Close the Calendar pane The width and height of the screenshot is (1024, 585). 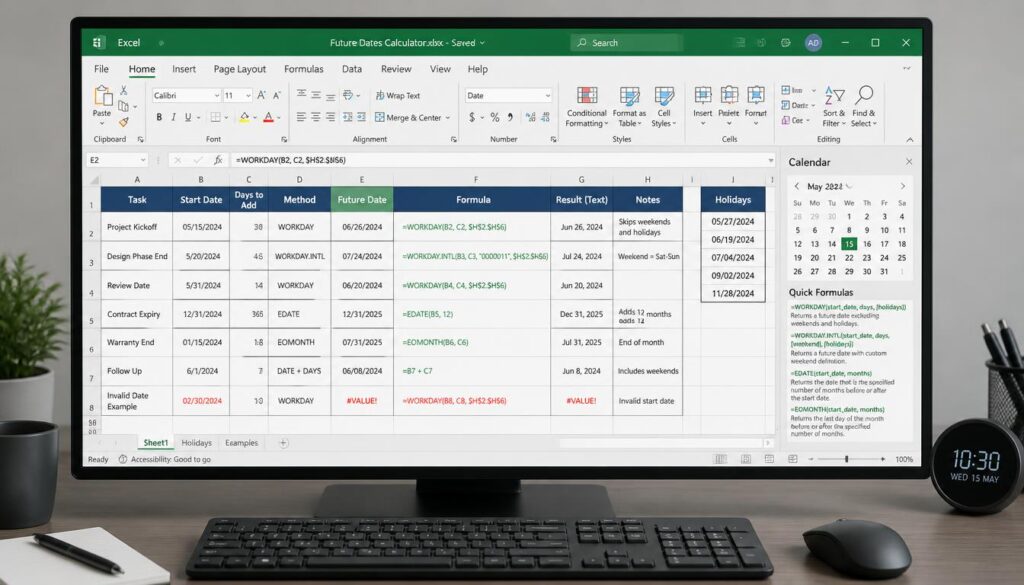908,162
